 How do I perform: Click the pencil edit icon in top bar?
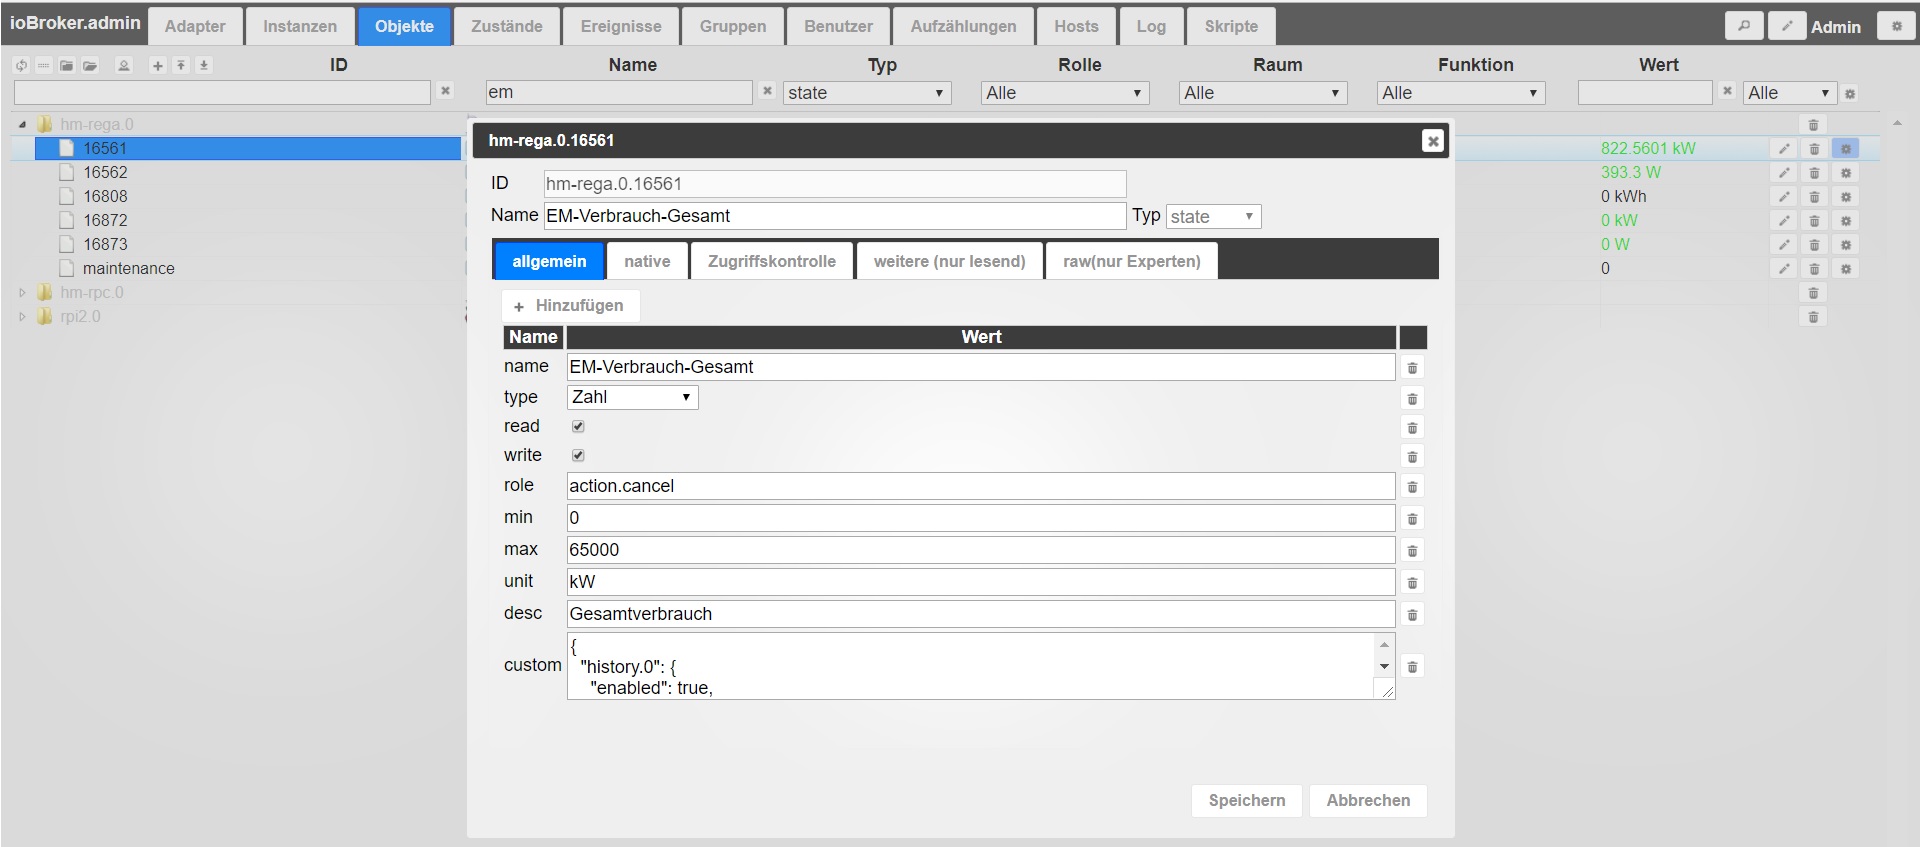tap(1786, 26)
